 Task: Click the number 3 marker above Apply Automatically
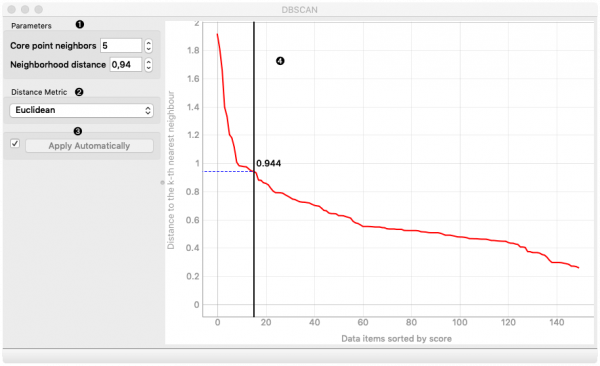click(x=78, y=131)
